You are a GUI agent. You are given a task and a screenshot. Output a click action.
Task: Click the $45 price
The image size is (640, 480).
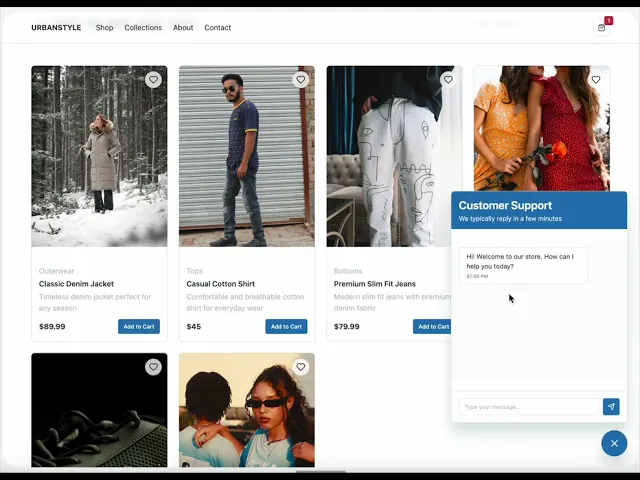pos(194,327)
